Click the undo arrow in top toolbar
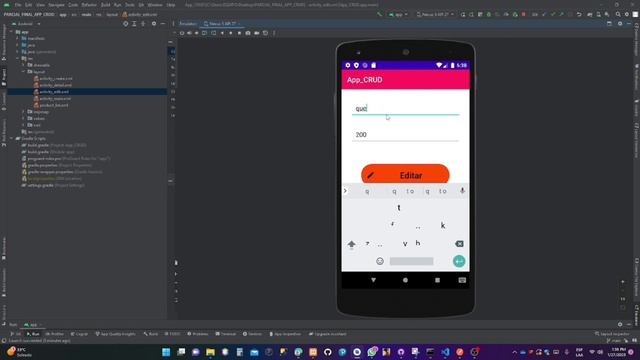The image size is (640, 360). click(579, 14)
